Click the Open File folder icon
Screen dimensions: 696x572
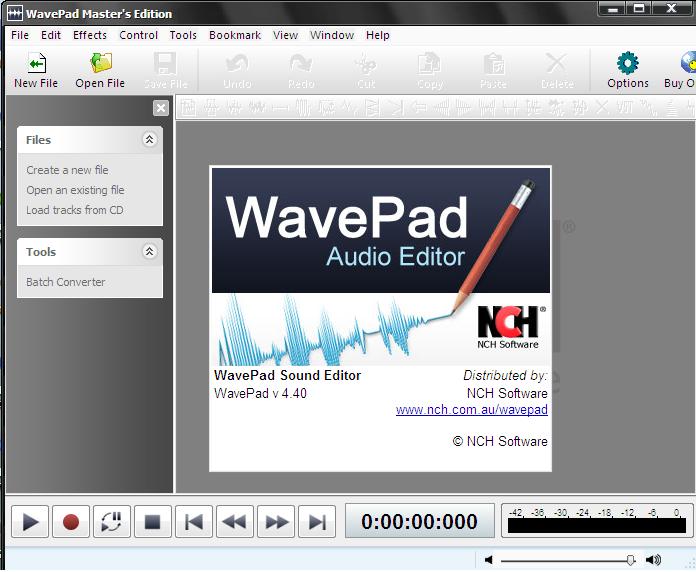pyautogui.click(x=101, y=63)
